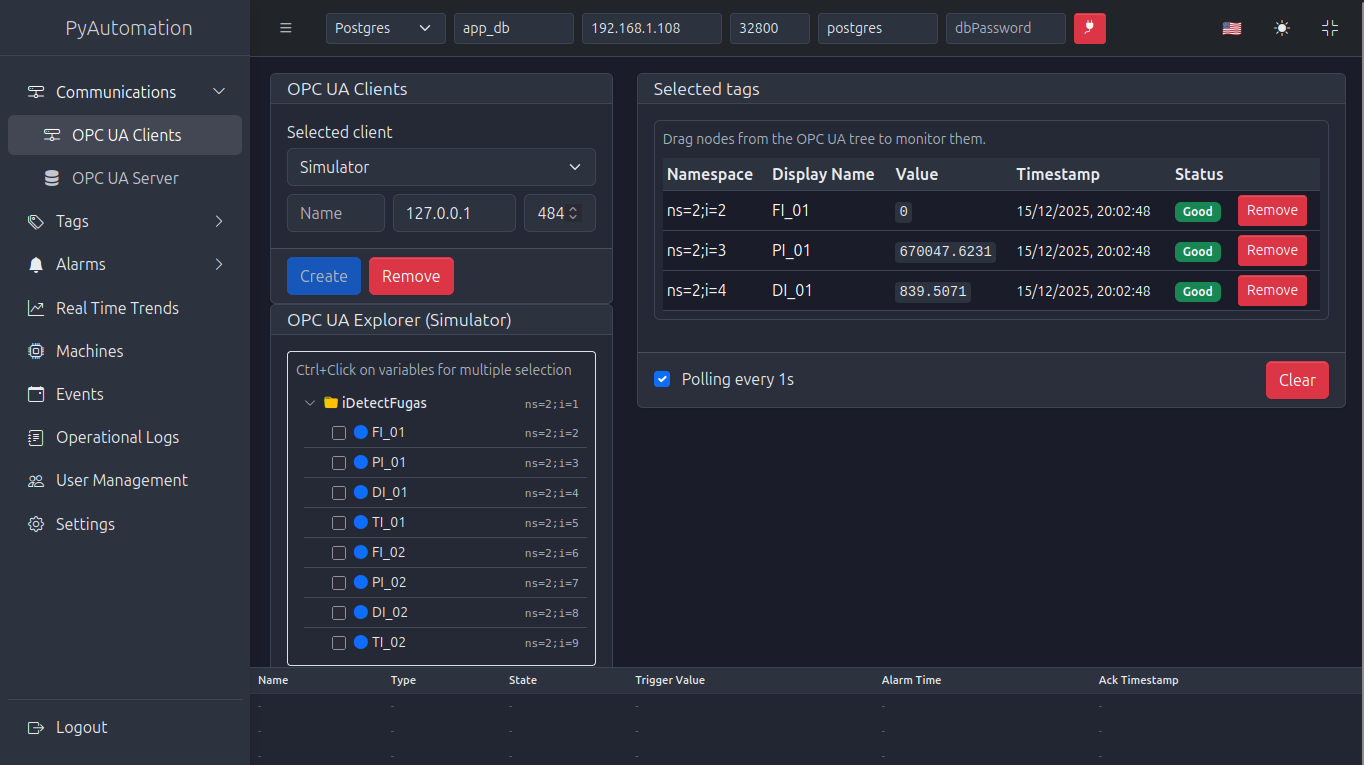Click the Alarms bell icon
Viewport: 1364px width, 765px height.
pos(36,265)
